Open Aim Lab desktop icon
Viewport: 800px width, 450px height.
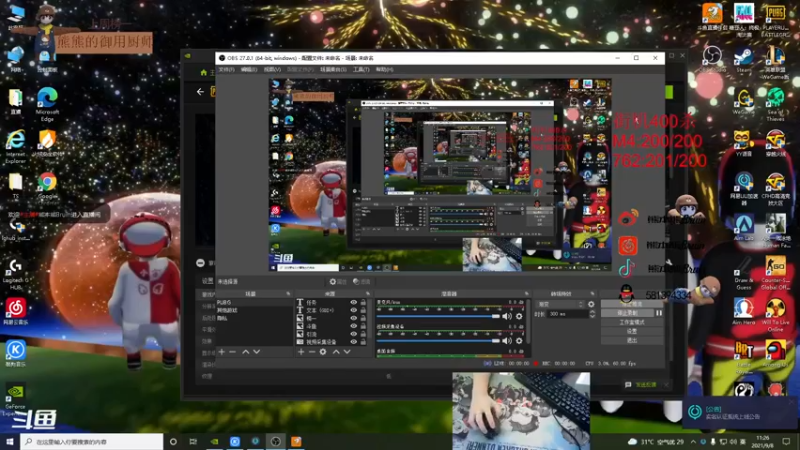pos(743,228)
